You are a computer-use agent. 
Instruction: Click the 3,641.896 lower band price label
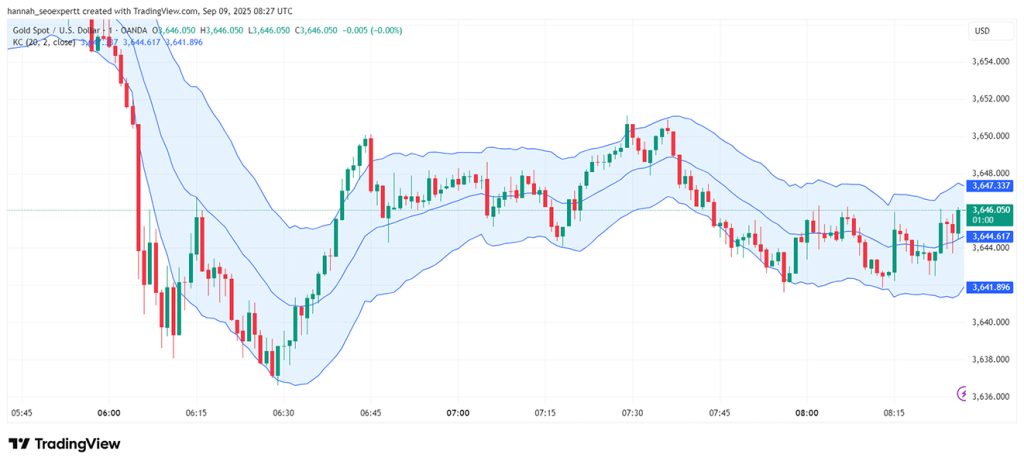pyautogui.click(x=991, y=287)
